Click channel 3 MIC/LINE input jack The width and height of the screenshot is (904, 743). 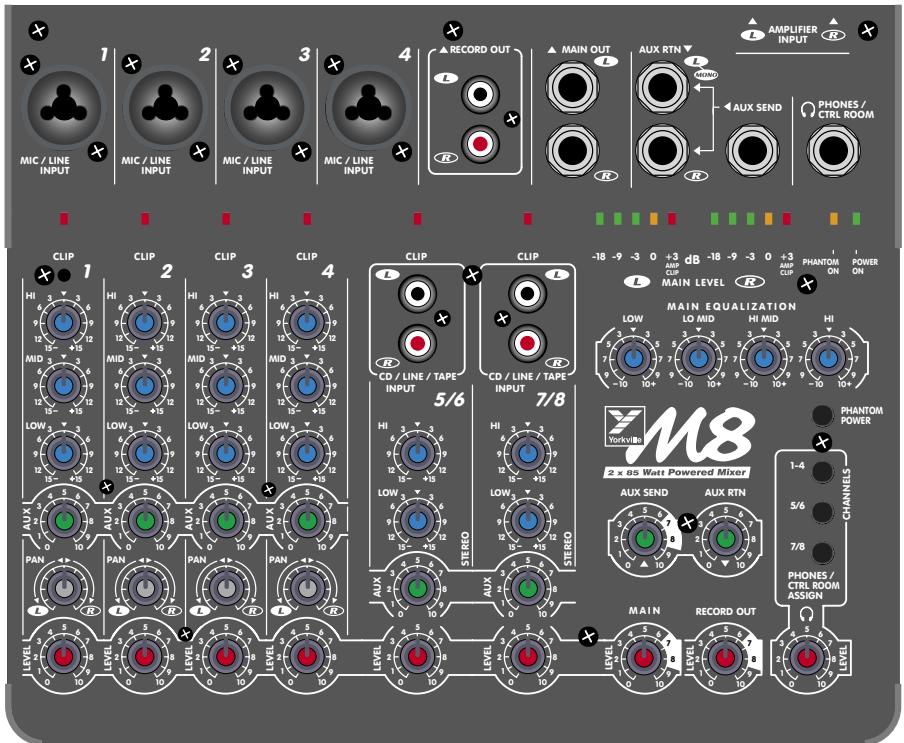click(x=266, y=107)
